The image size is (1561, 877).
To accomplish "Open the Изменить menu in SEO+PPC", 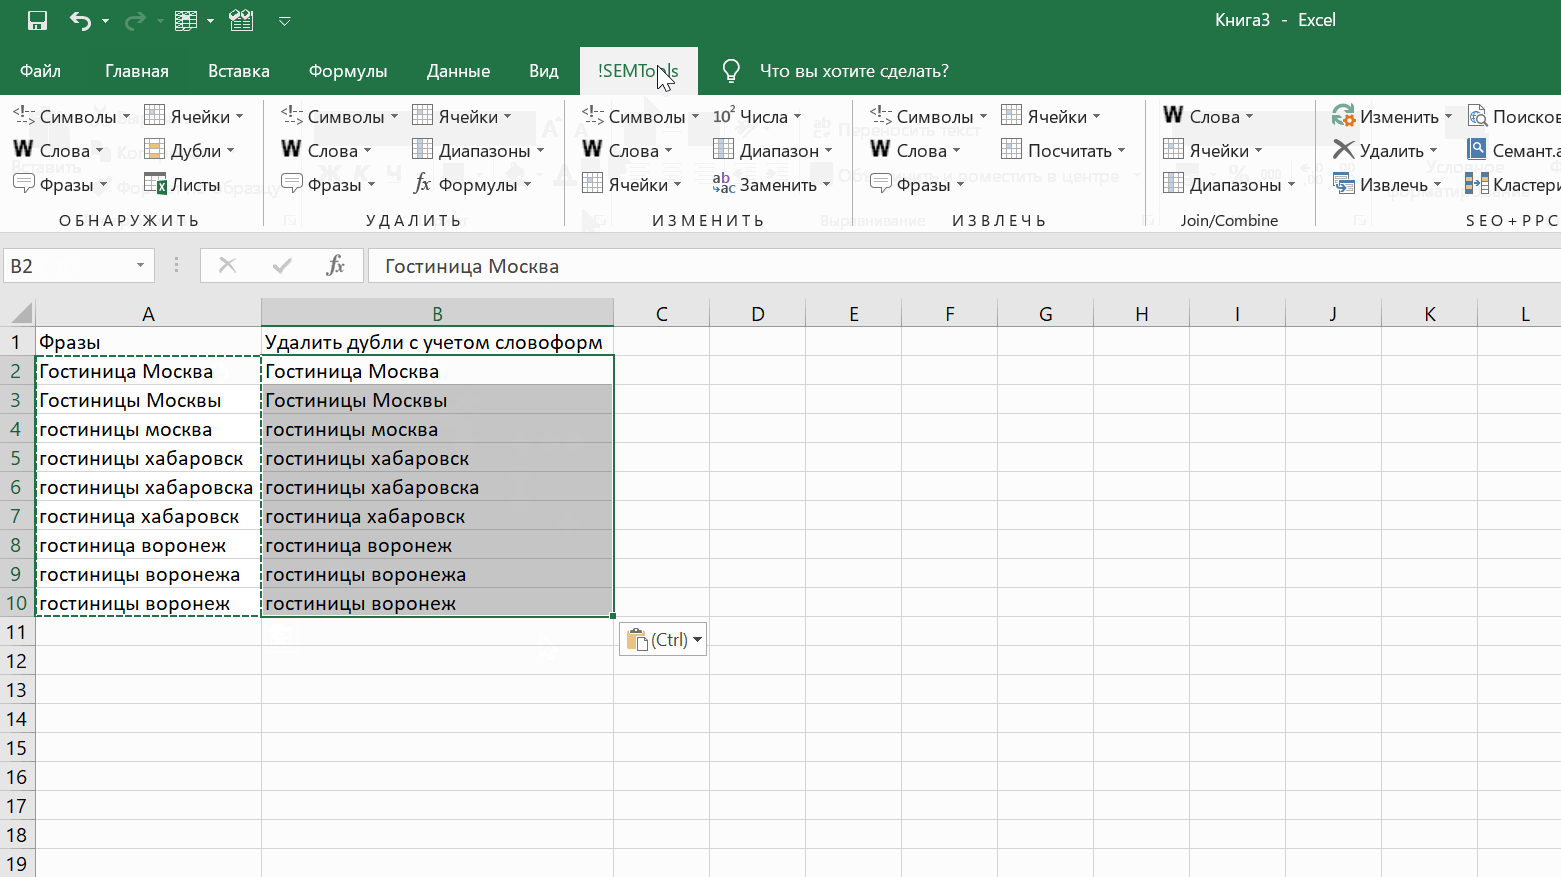I will coord(1392,117).
